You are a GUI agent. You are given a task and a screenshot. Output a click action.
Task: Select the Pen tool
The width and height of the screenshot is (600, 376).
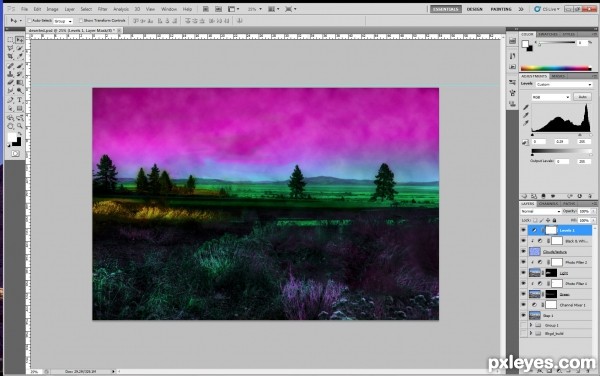coord(10,100)
